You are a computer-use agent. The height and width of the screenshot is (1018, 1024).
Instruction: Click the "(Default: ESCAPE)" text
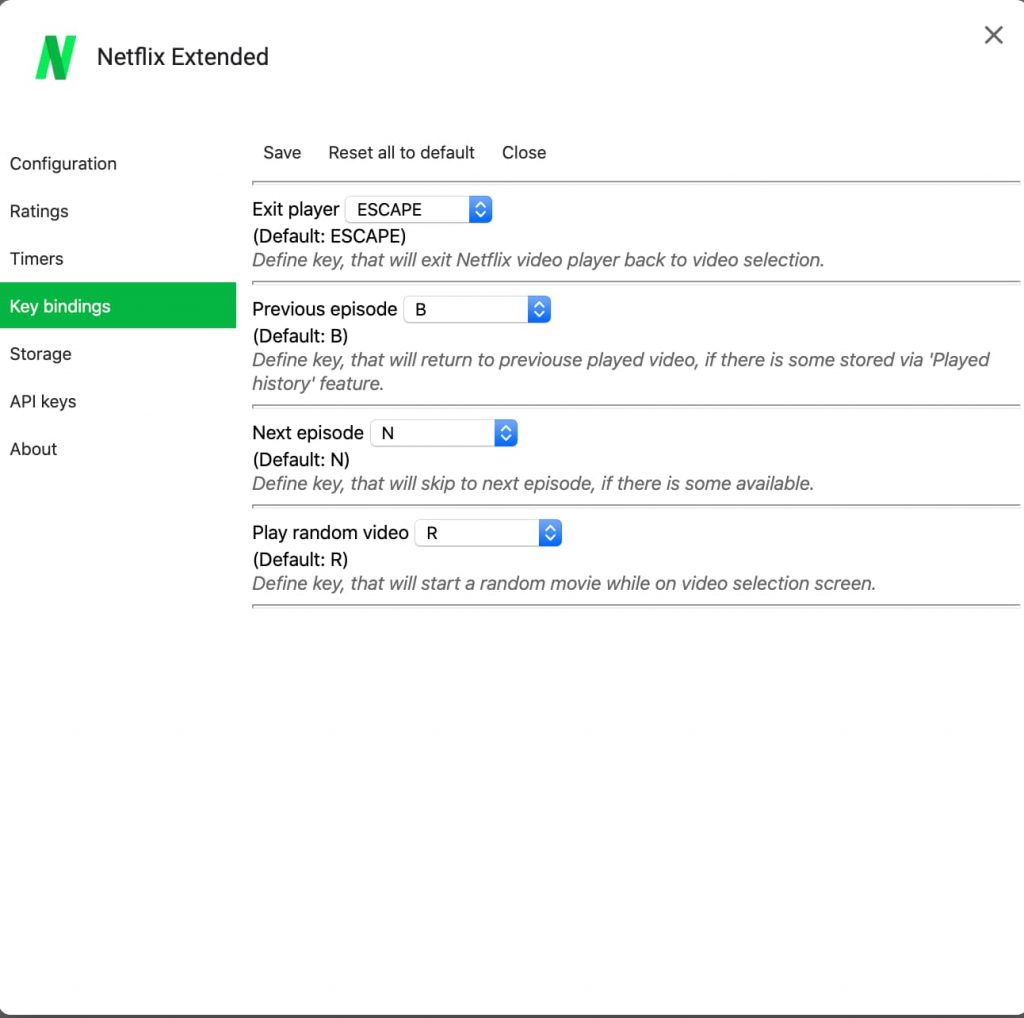pos(329,236)
